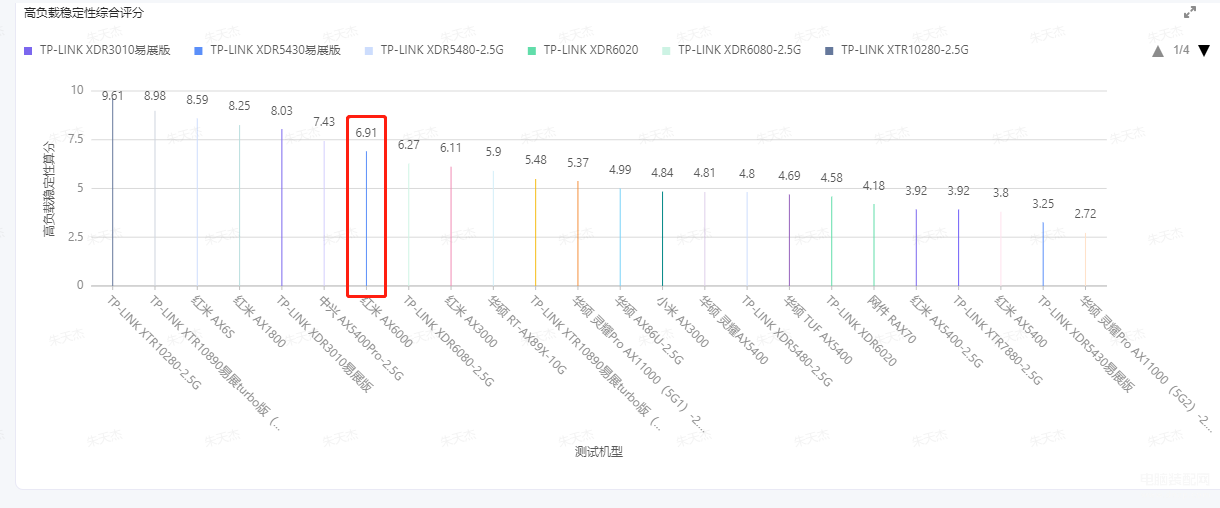Viewport: 1220px width, 508px height.
Task: Select the bar valued 9.61
Action: point(112,192)
